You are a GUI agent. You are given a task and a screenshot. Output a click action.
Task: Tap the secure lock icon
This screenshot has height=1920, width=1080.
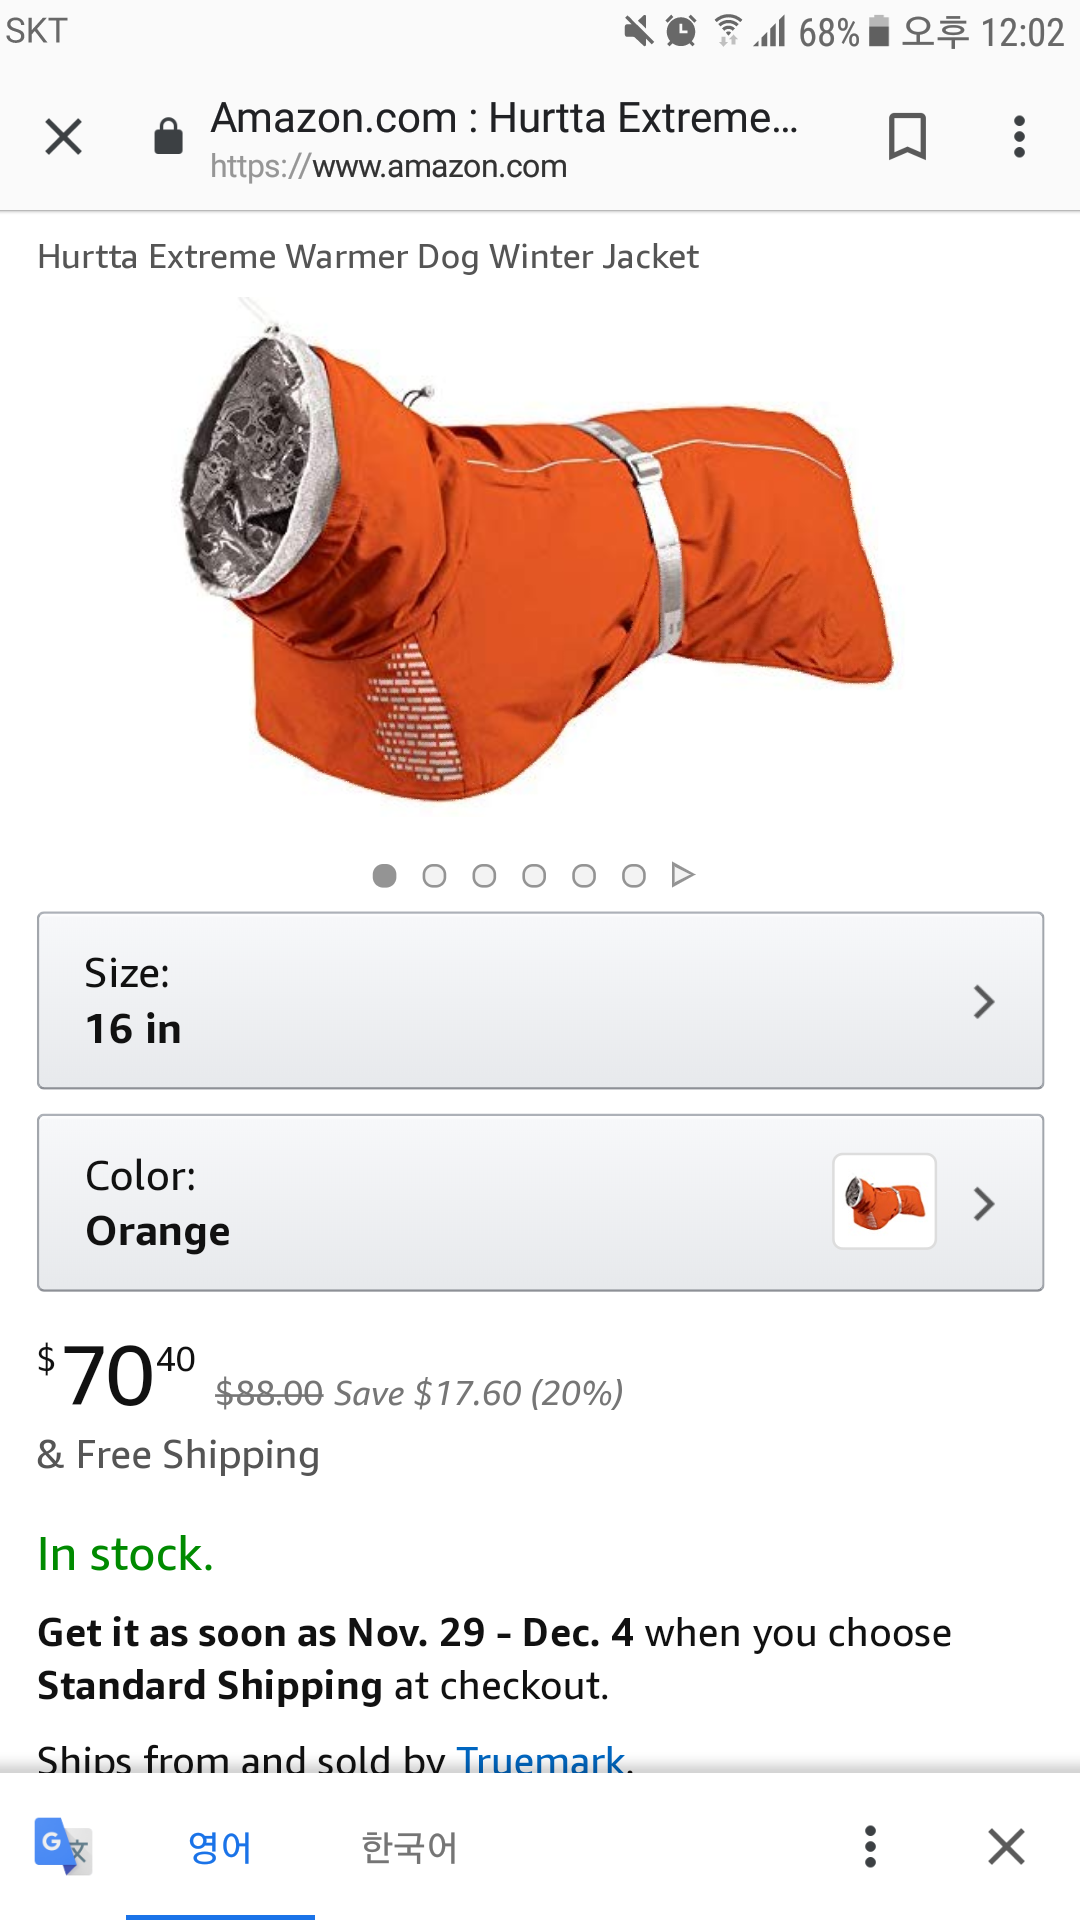click(x=168, y=137)
